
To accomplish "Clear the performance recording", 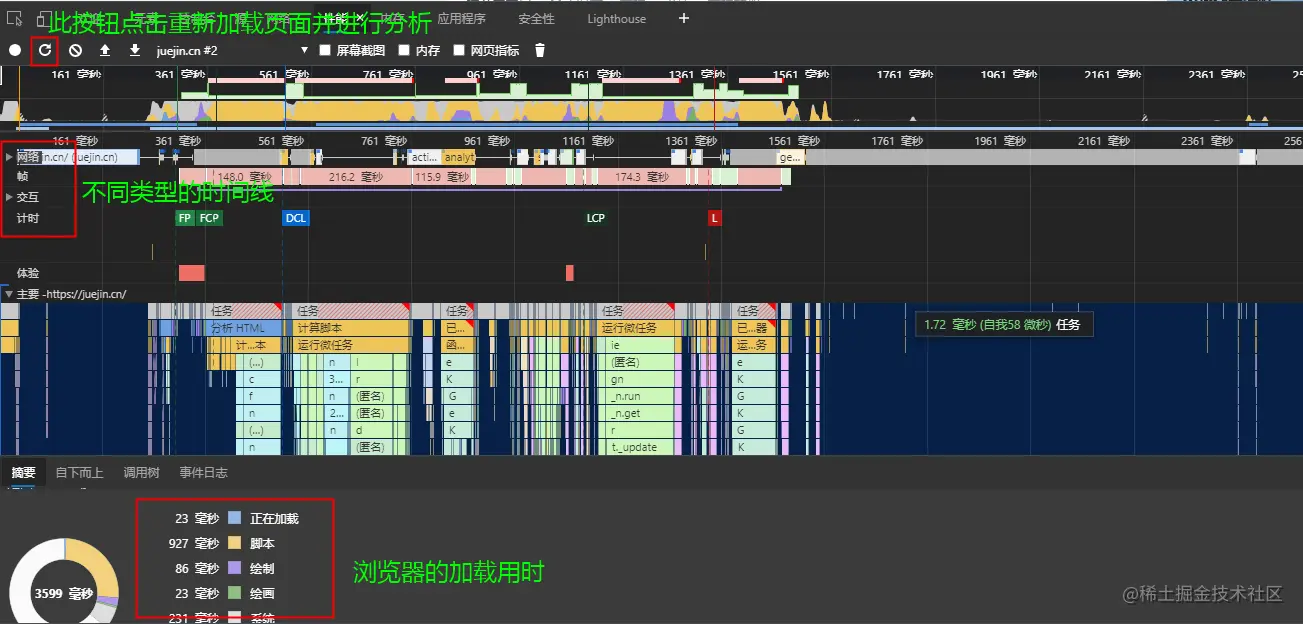I will [x=75, y=50].
